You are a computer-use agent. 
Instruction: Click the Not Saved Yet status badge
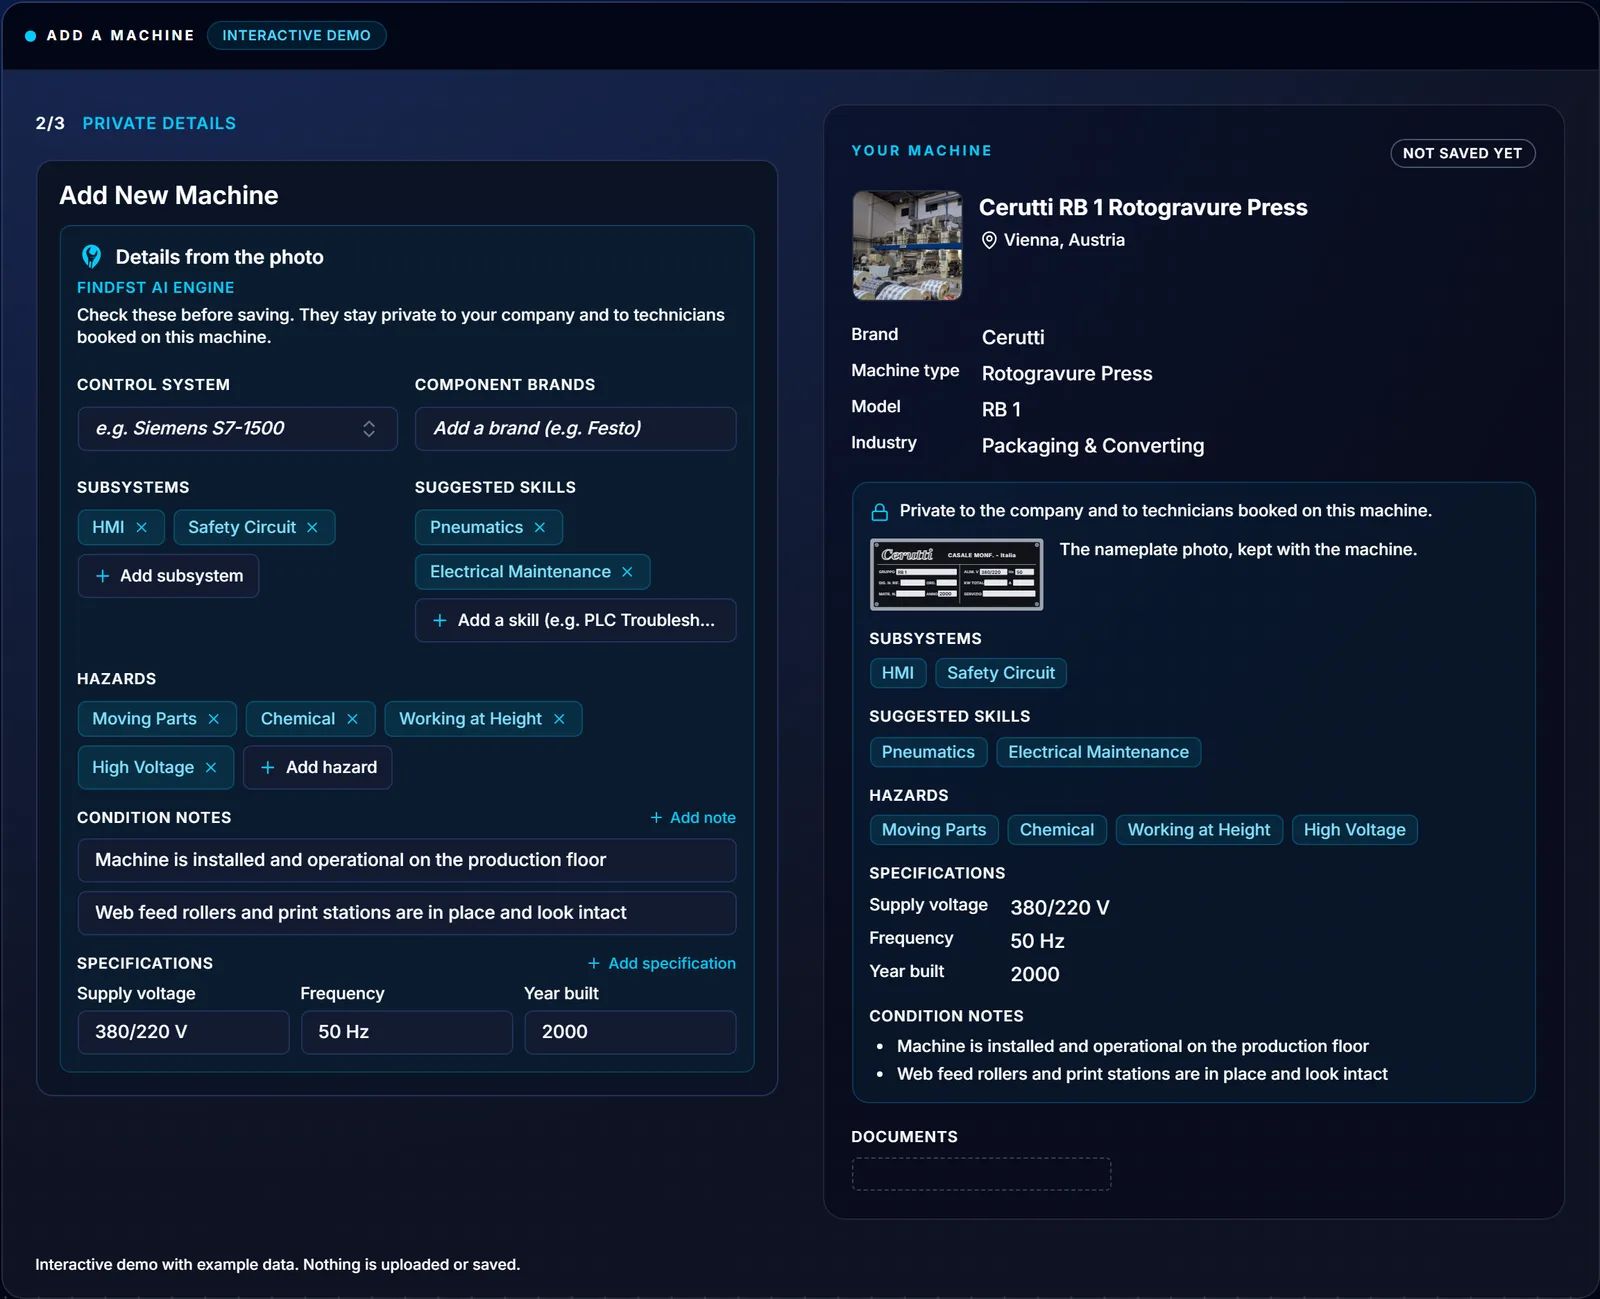point(1463,153)
